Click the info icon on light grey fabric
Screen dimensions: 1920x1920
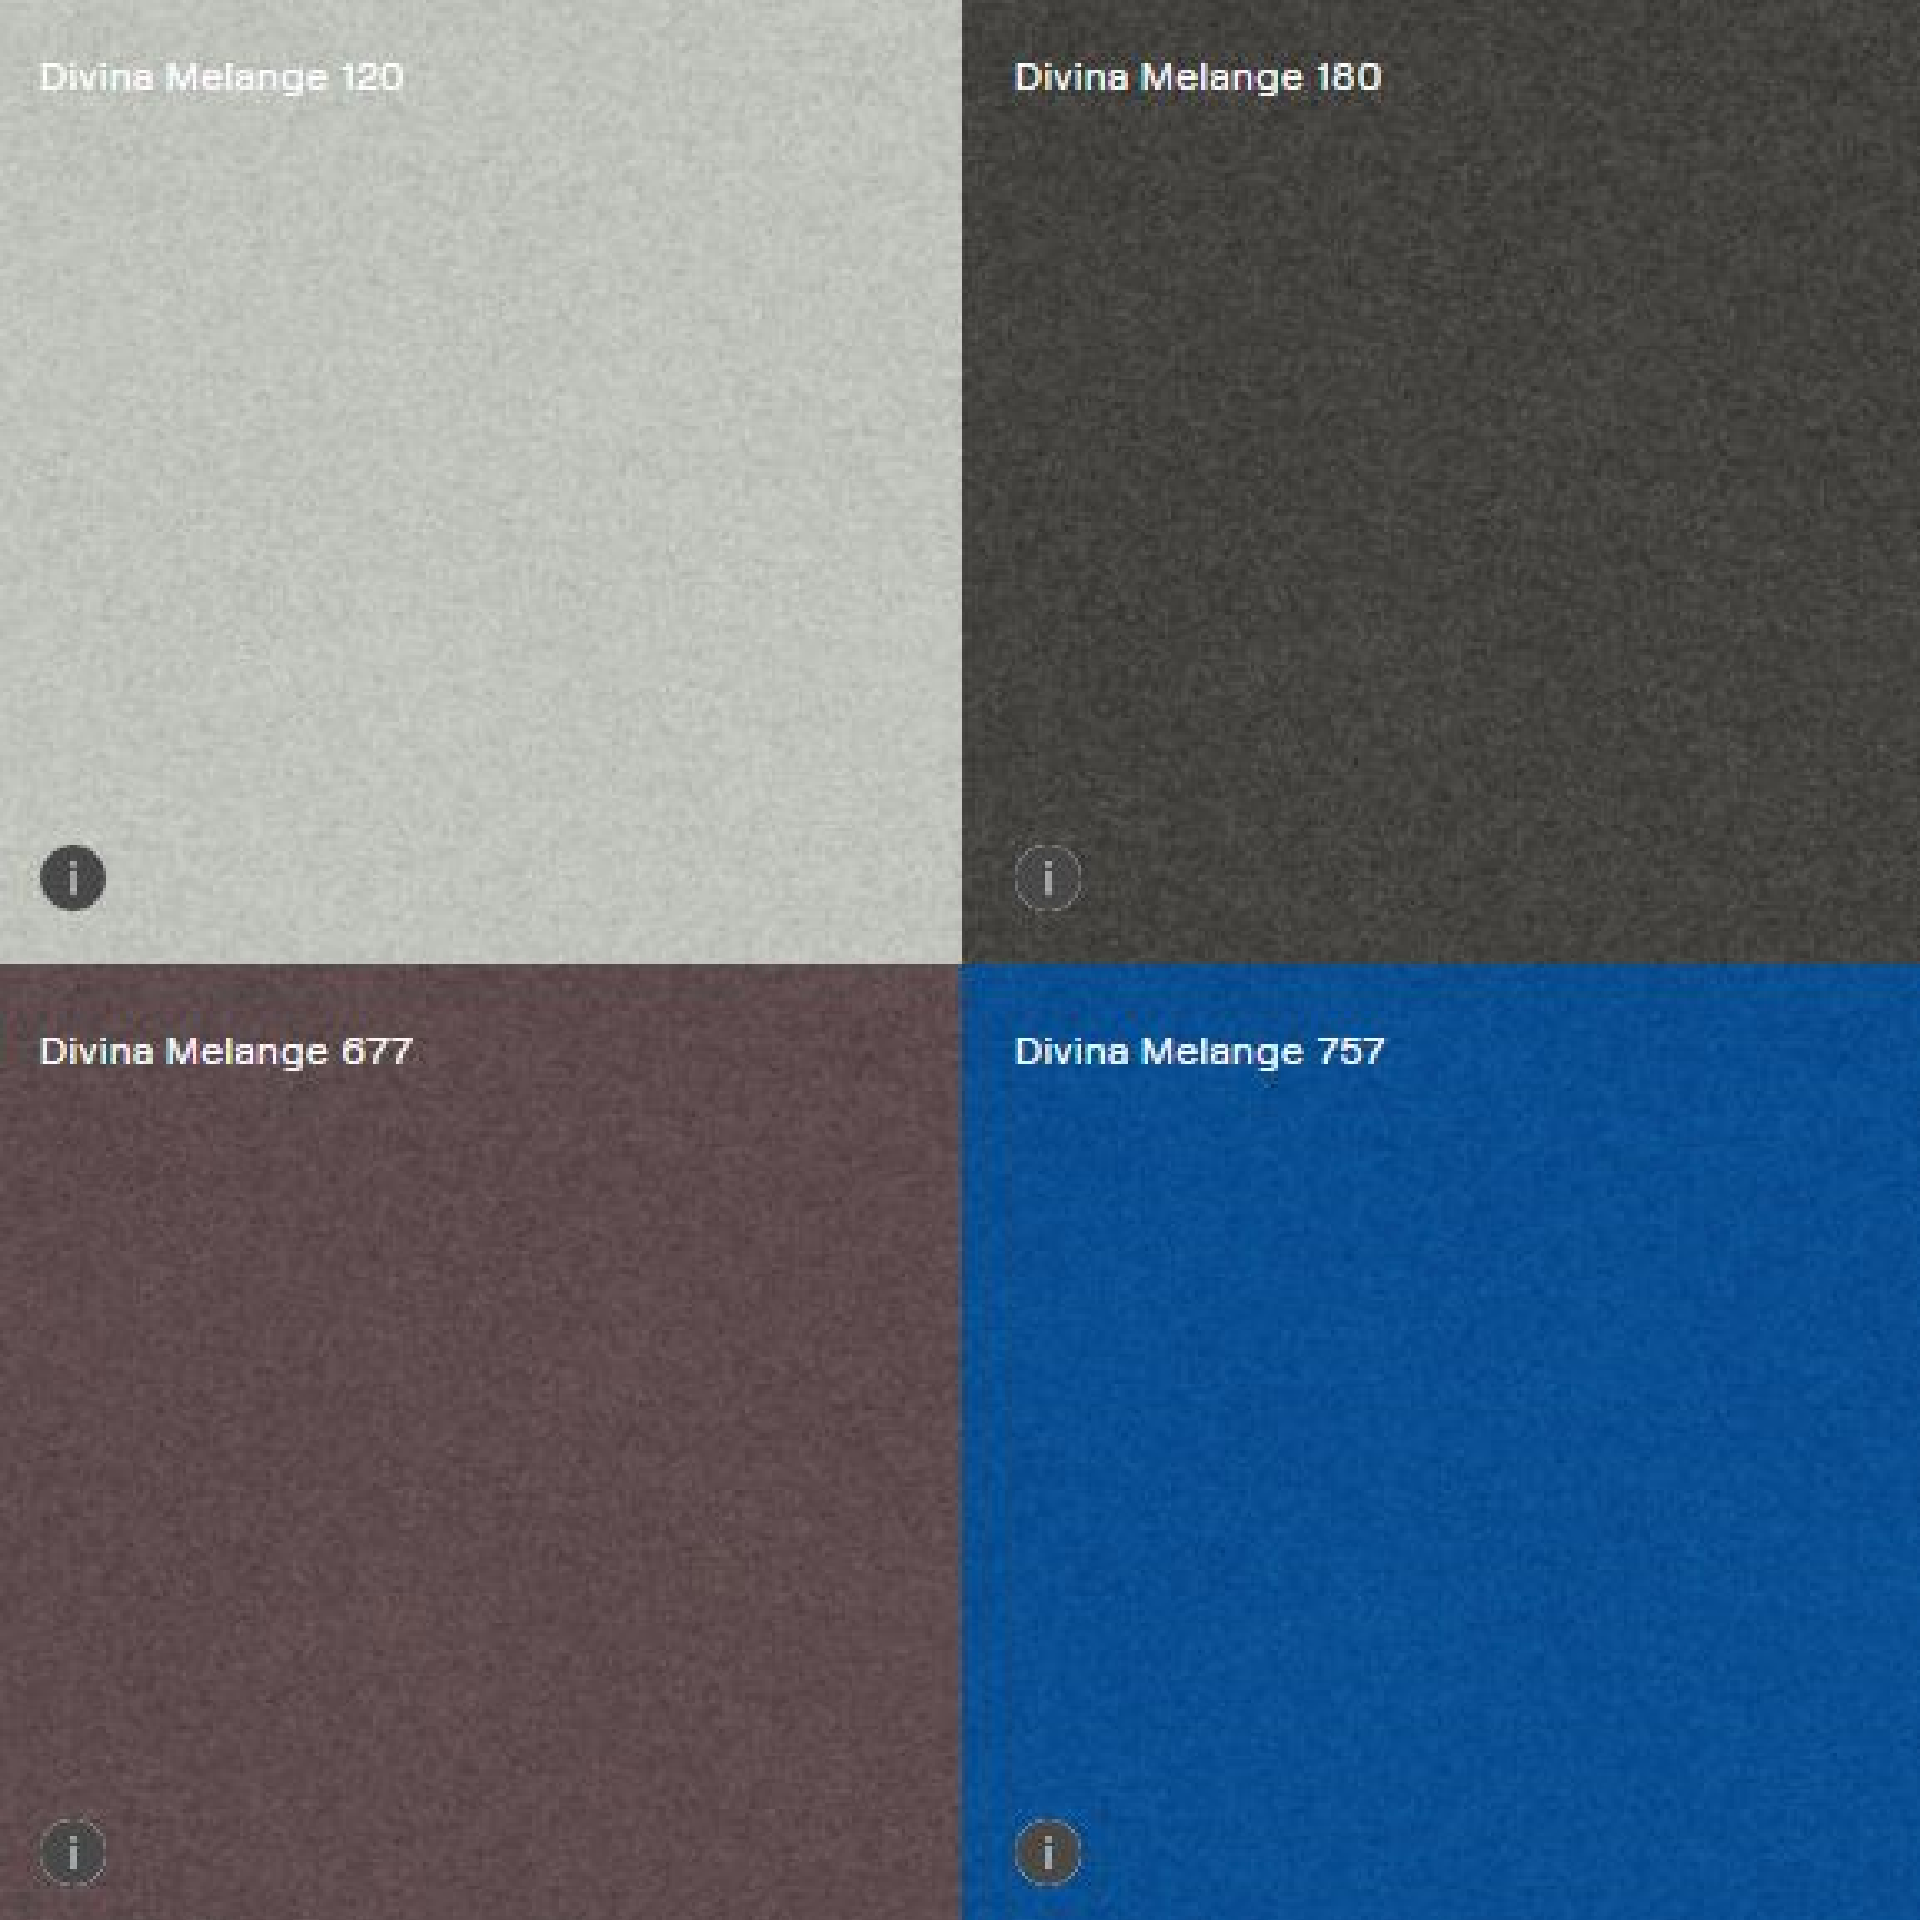(x=72, y=878)
